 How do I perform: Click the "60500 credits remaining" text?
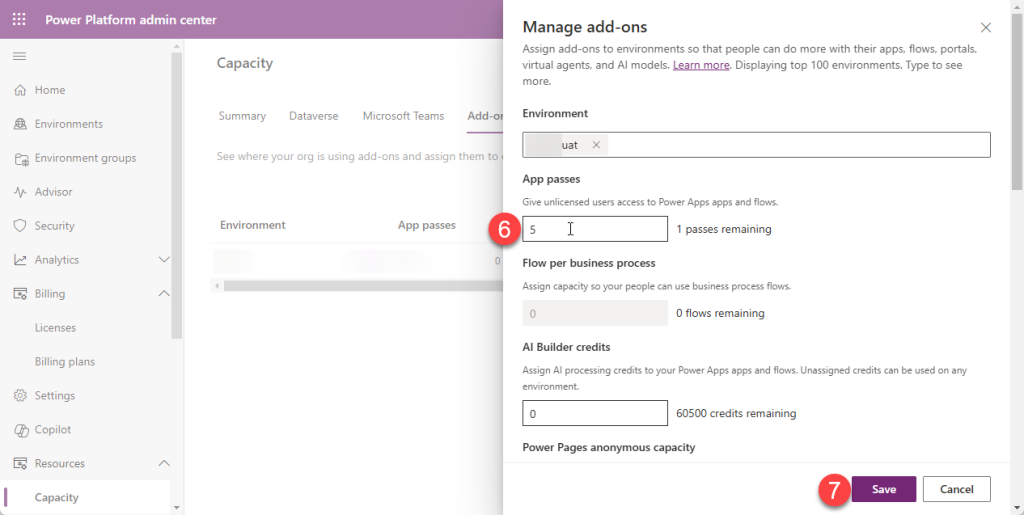pyautogui.click(x=736, y=413)
